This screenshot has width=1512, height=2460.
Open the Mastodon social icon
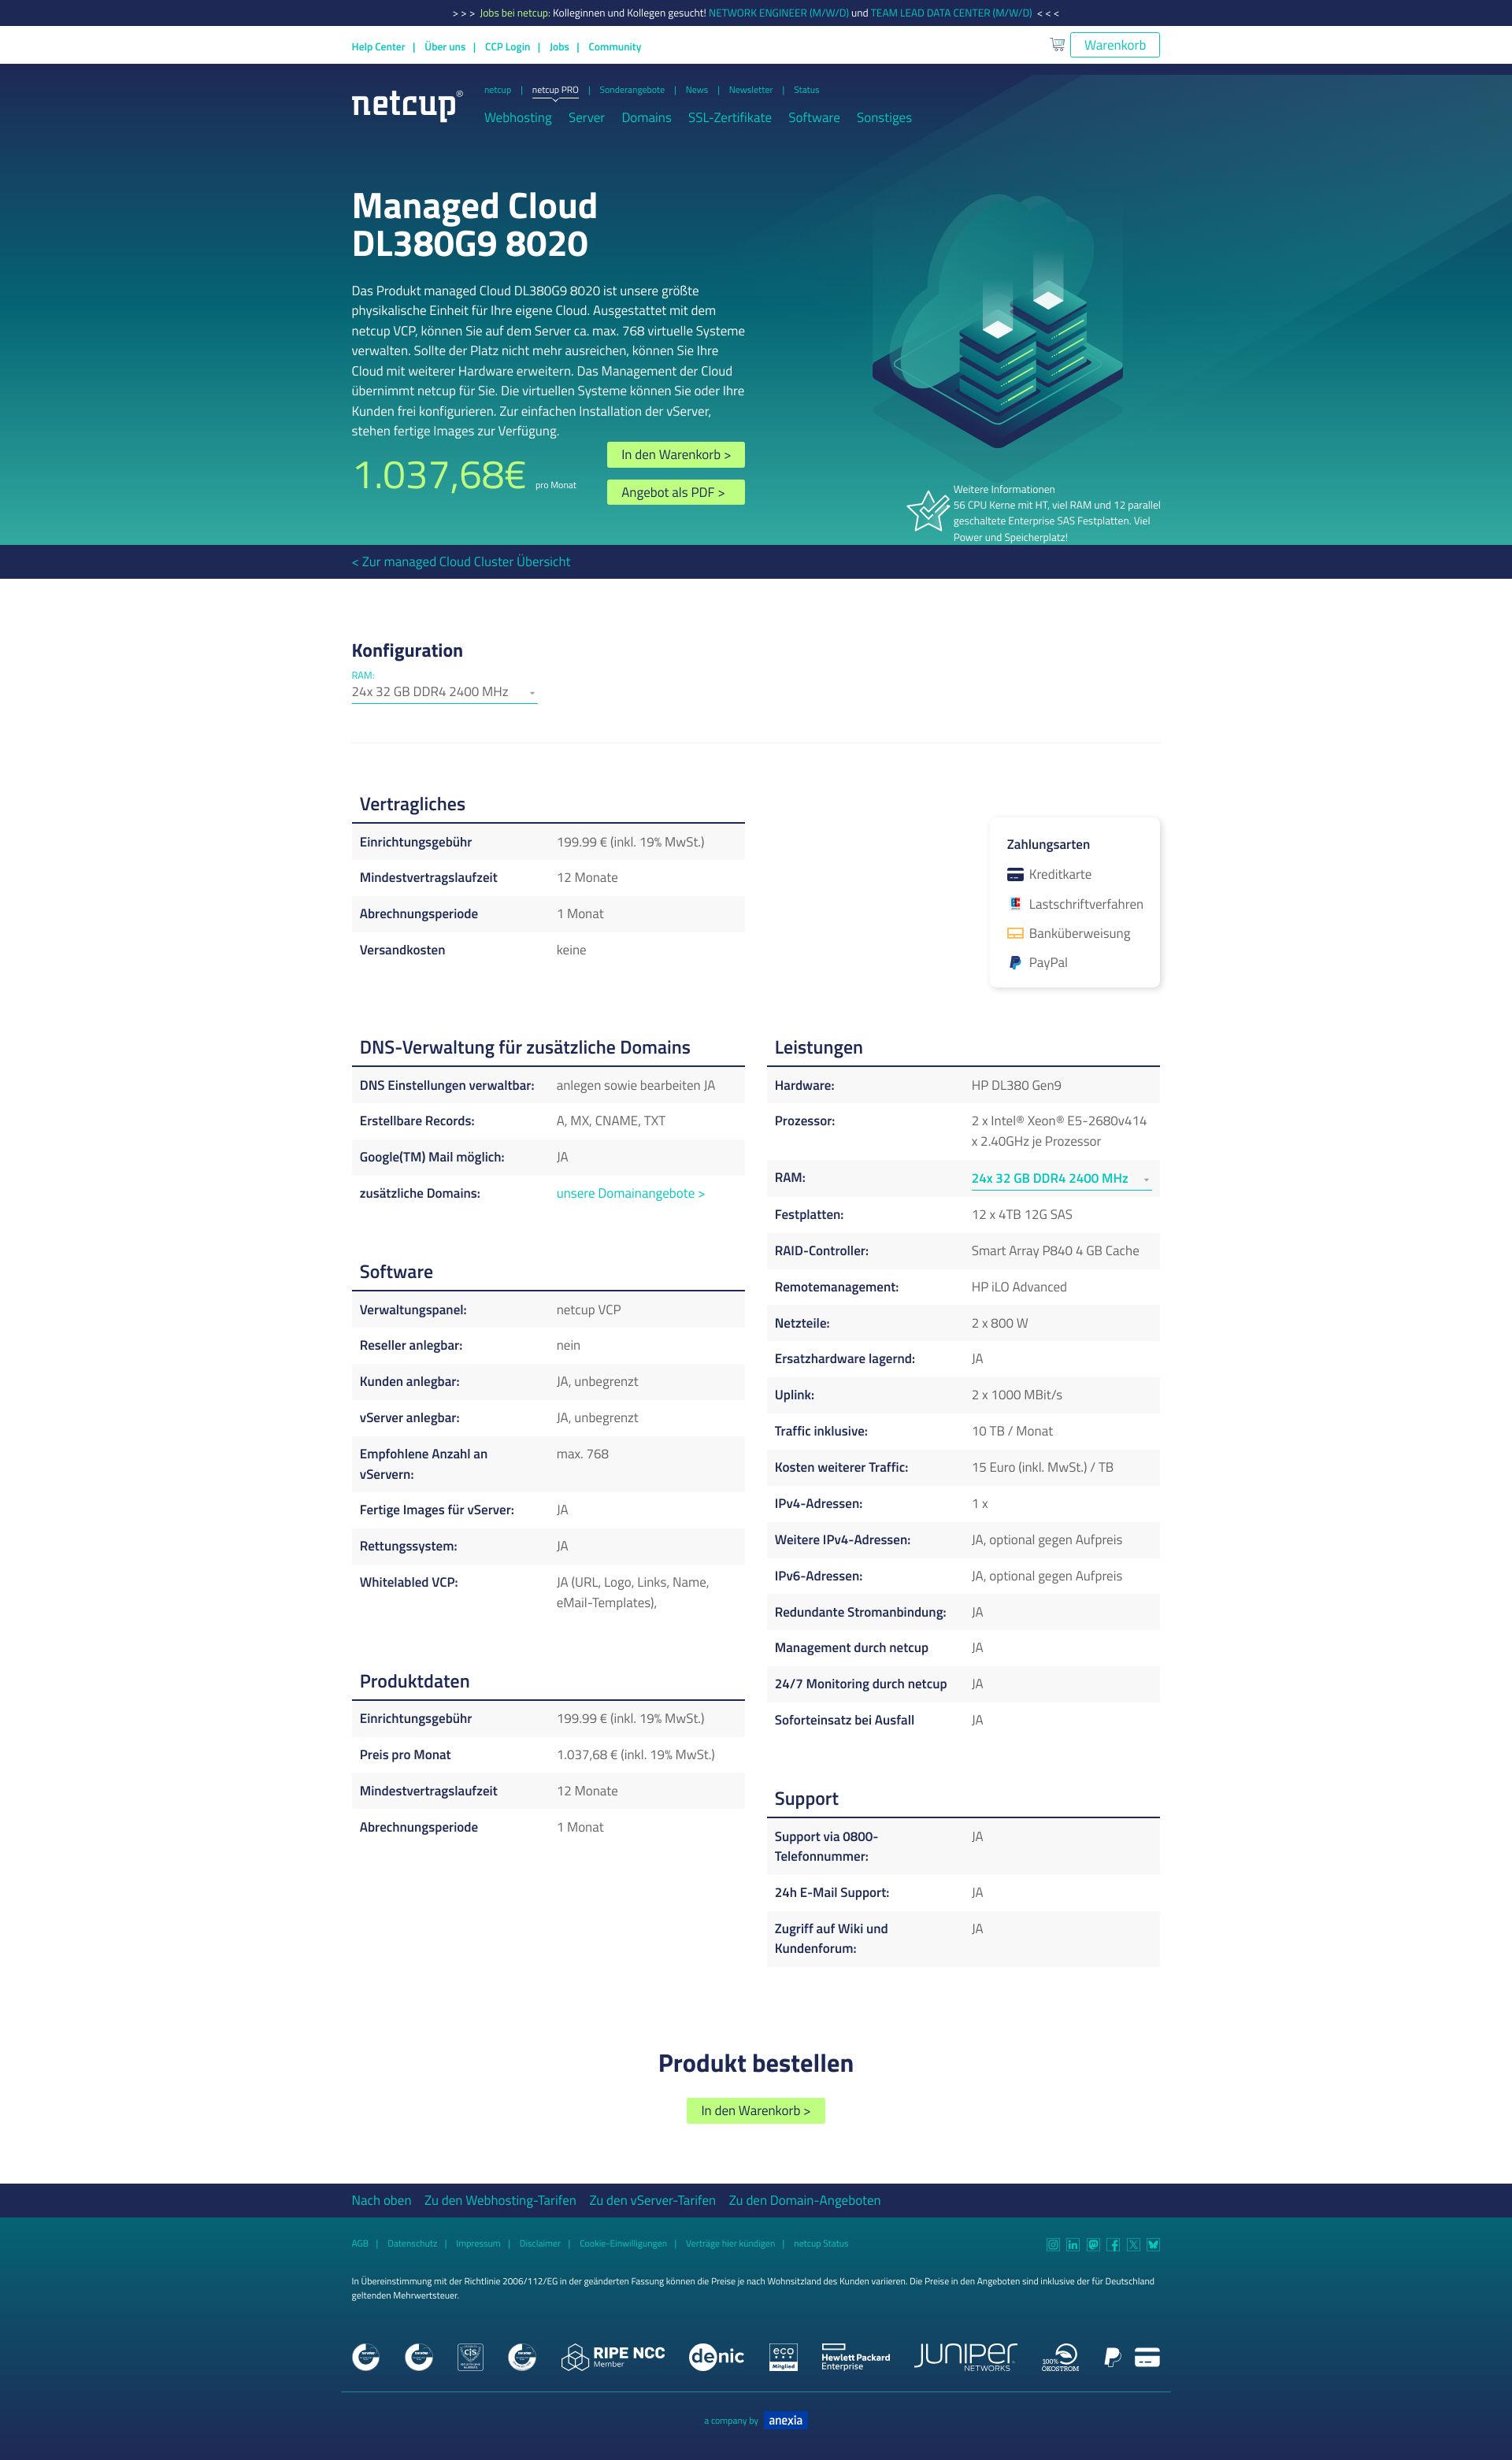point(1093,2244)
